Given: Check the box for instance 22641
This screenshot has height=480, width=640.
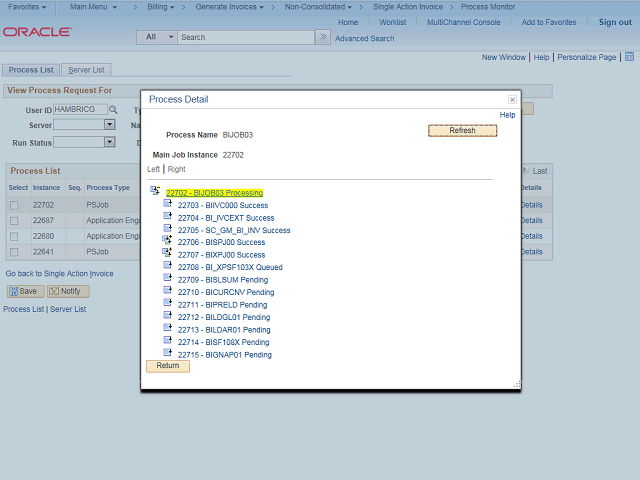Looking at the screenshot, I should [x=14, y=252].
